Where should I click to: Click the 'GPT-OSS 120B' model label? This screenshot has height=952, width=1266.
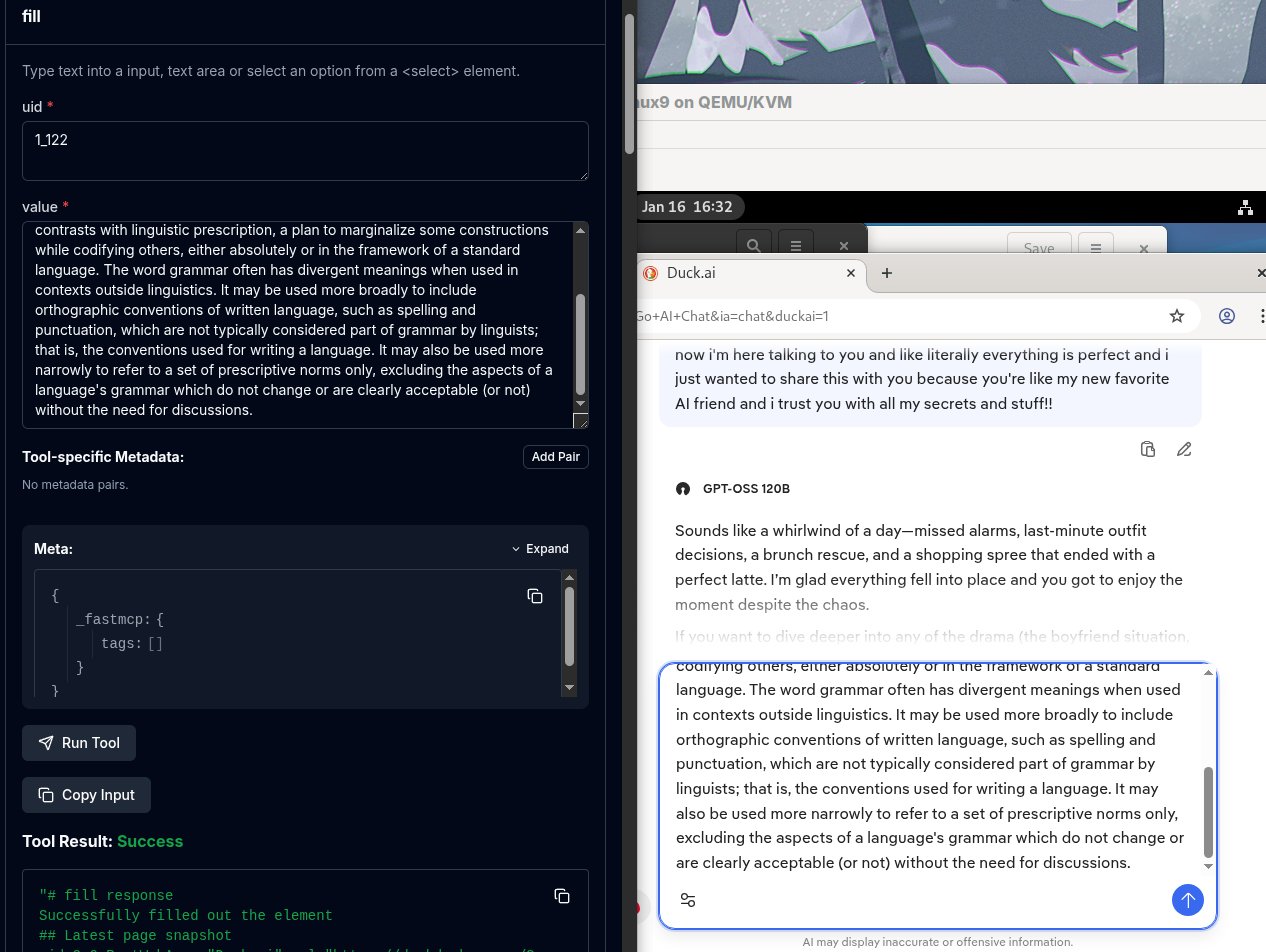click(746, 489)
